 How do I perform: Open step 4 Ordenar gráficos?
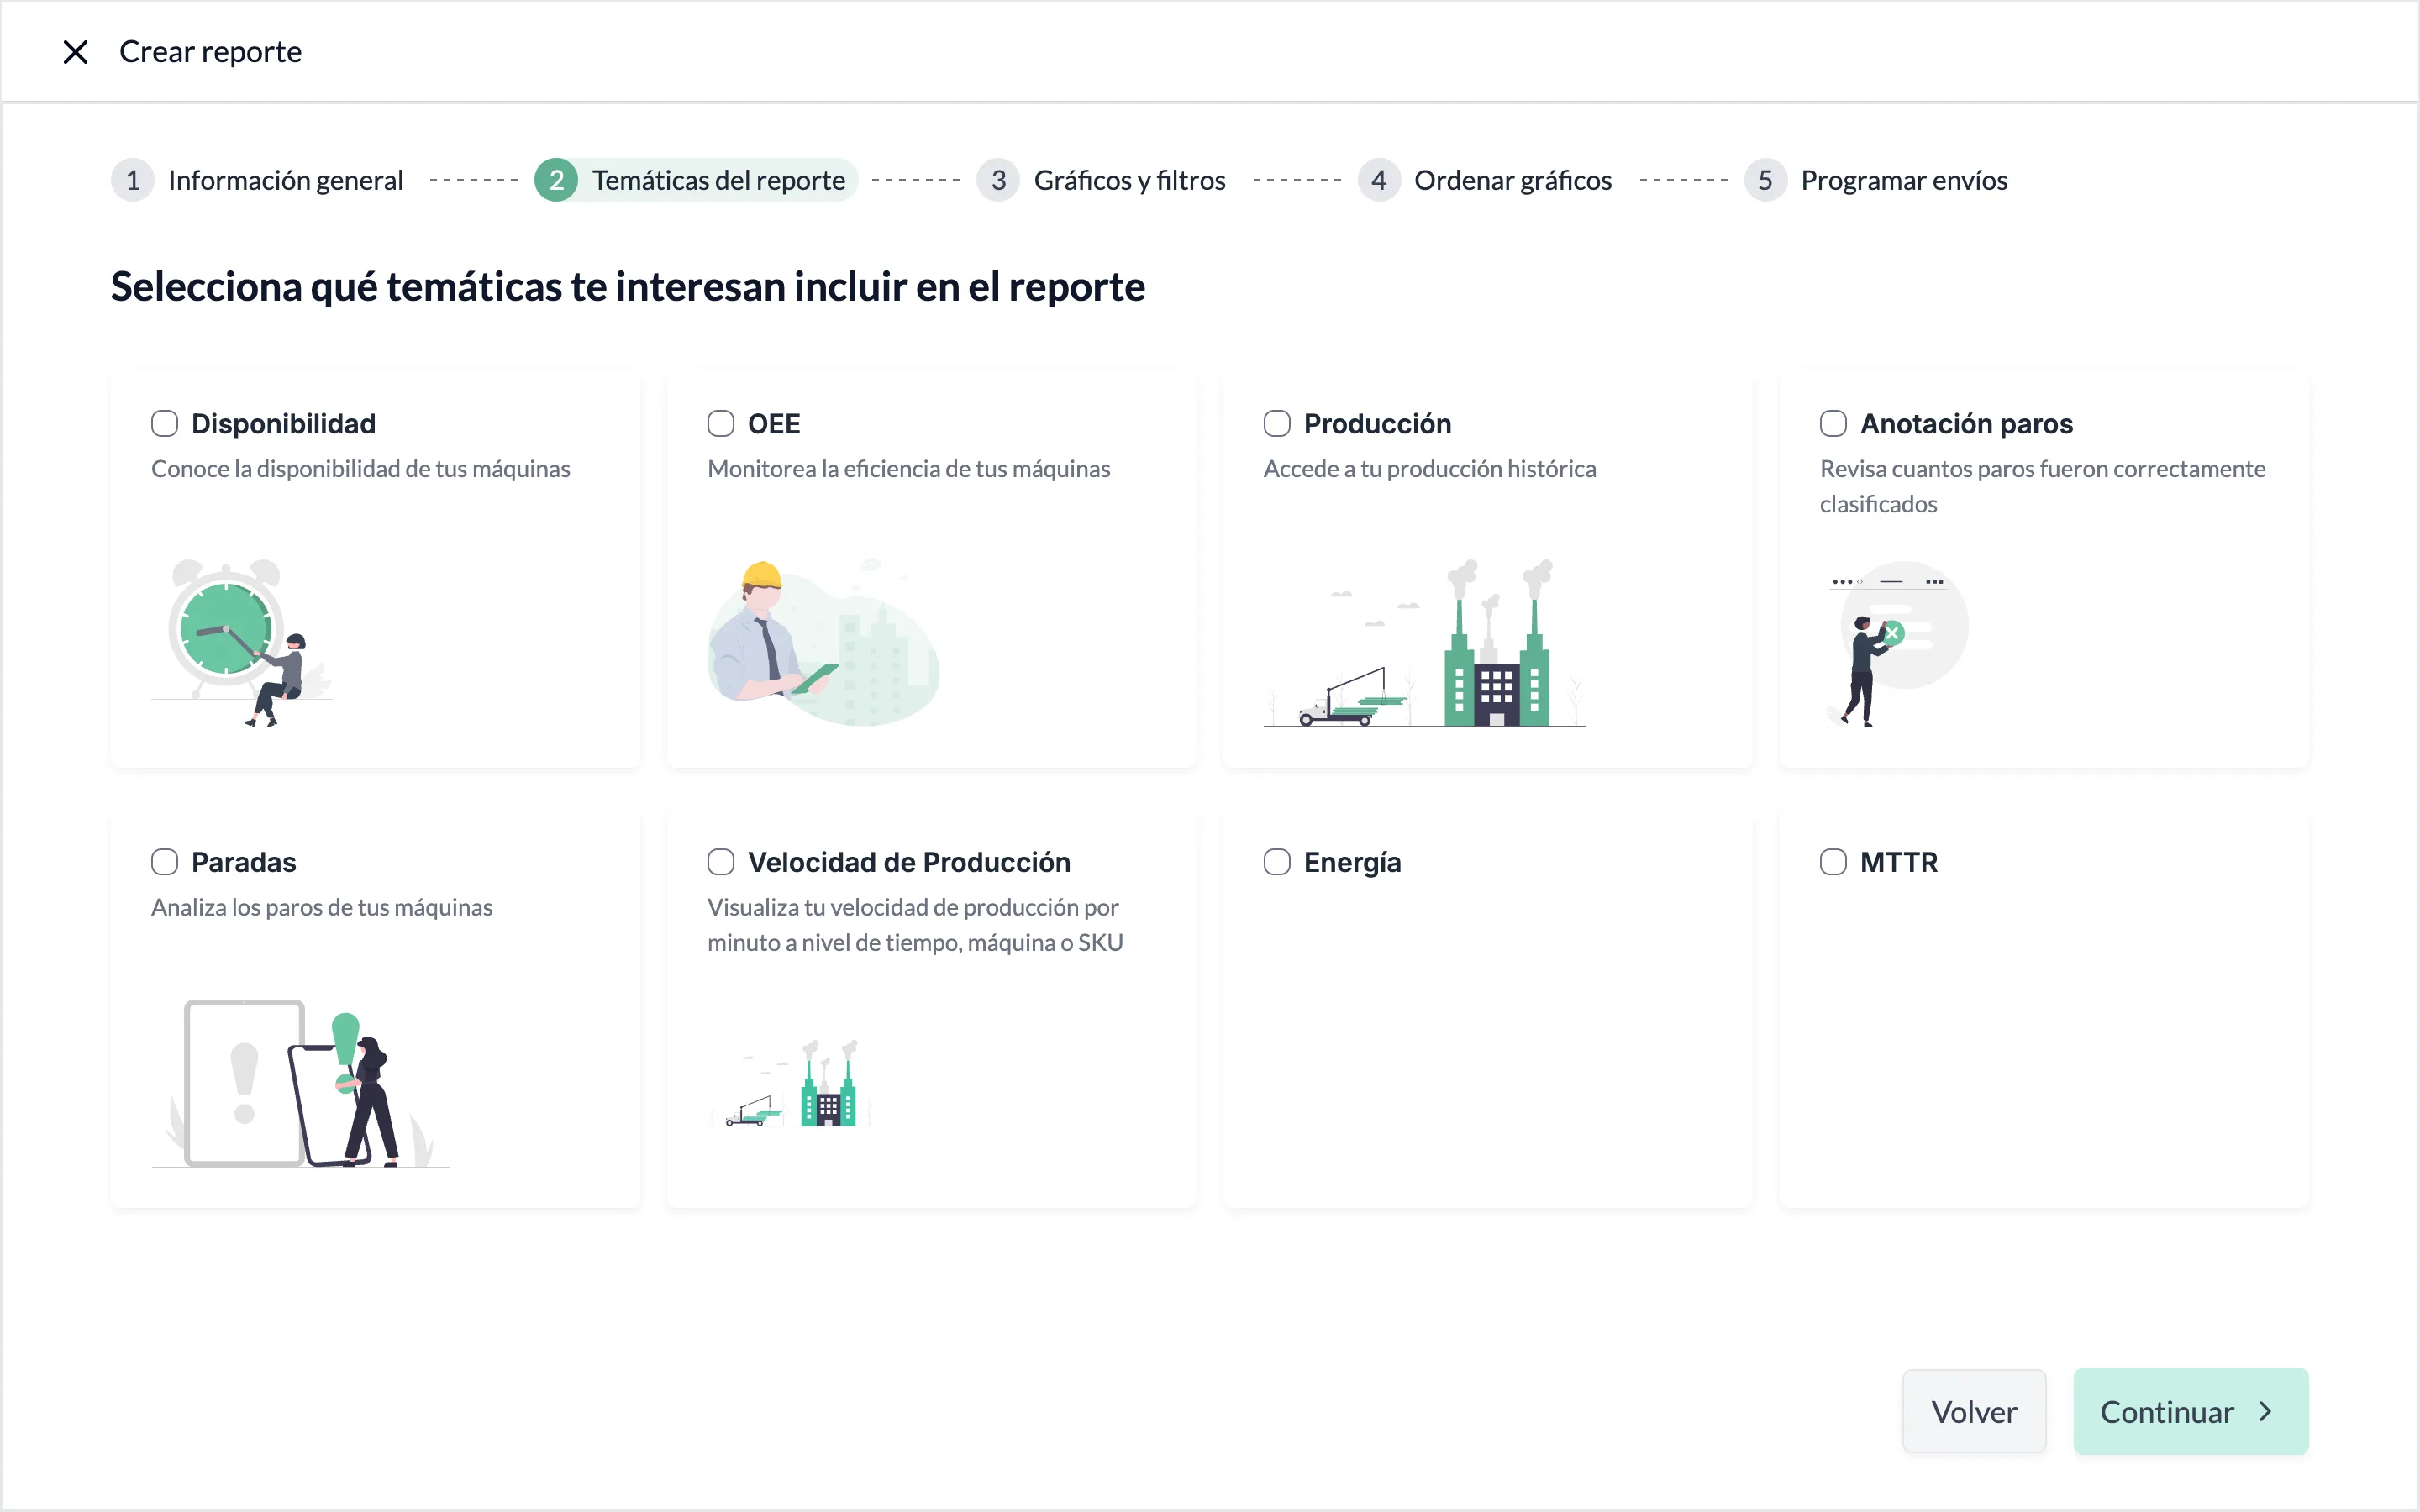click(1485, 180)
